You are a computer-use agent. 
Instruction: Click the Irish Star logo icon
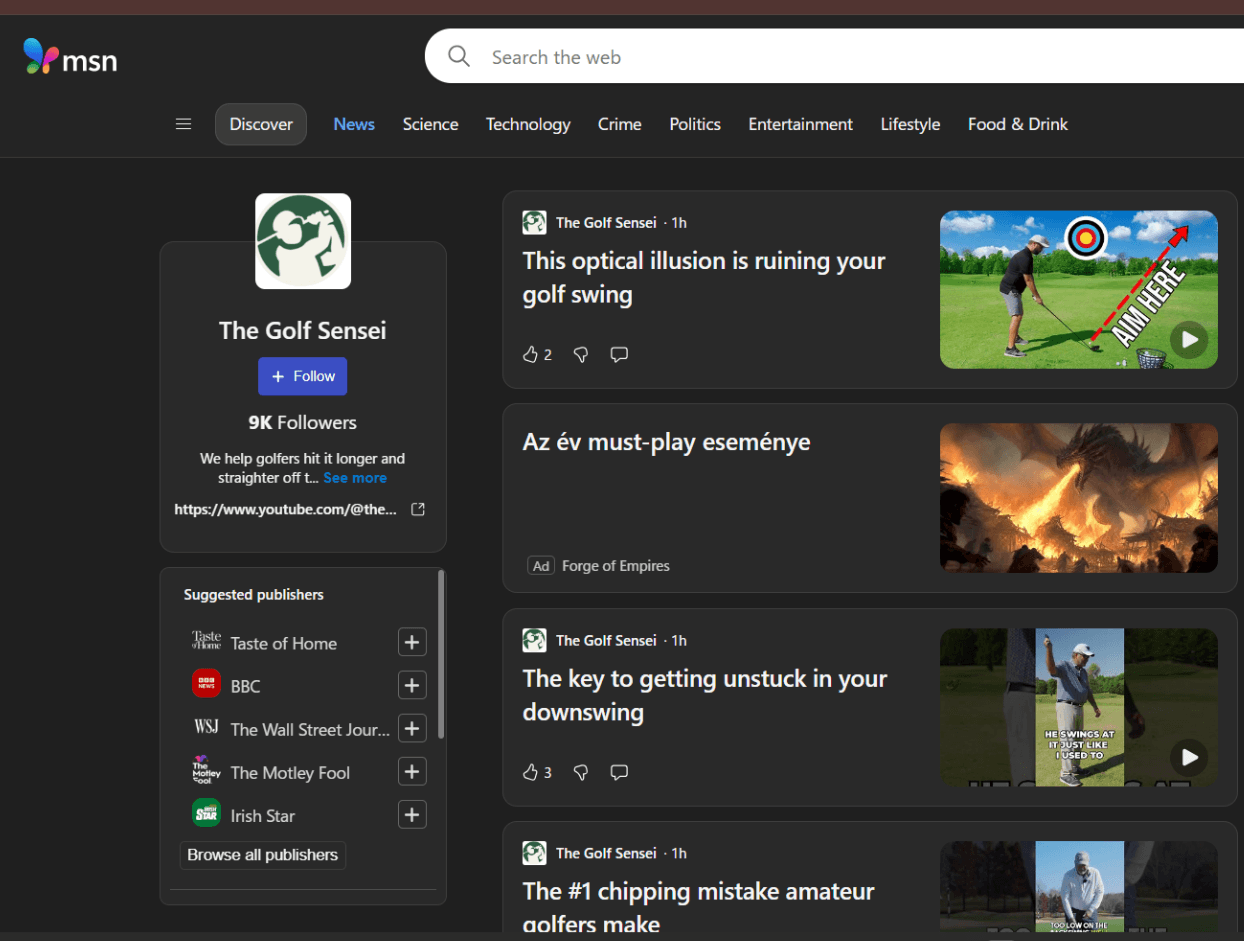206,813
